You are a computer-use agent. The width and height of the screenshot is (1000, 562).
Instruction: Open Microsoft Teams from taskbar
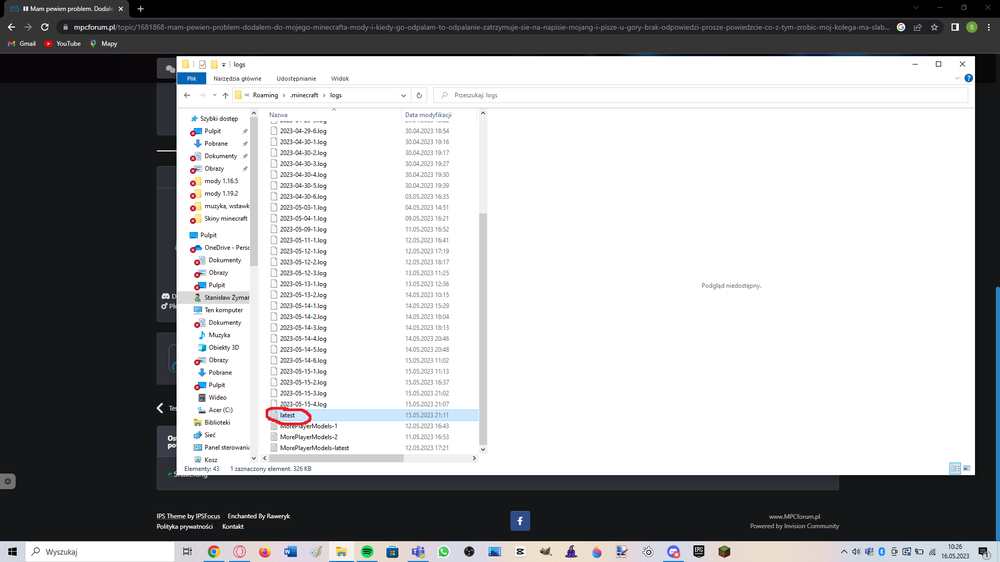[x=418, y=552]
